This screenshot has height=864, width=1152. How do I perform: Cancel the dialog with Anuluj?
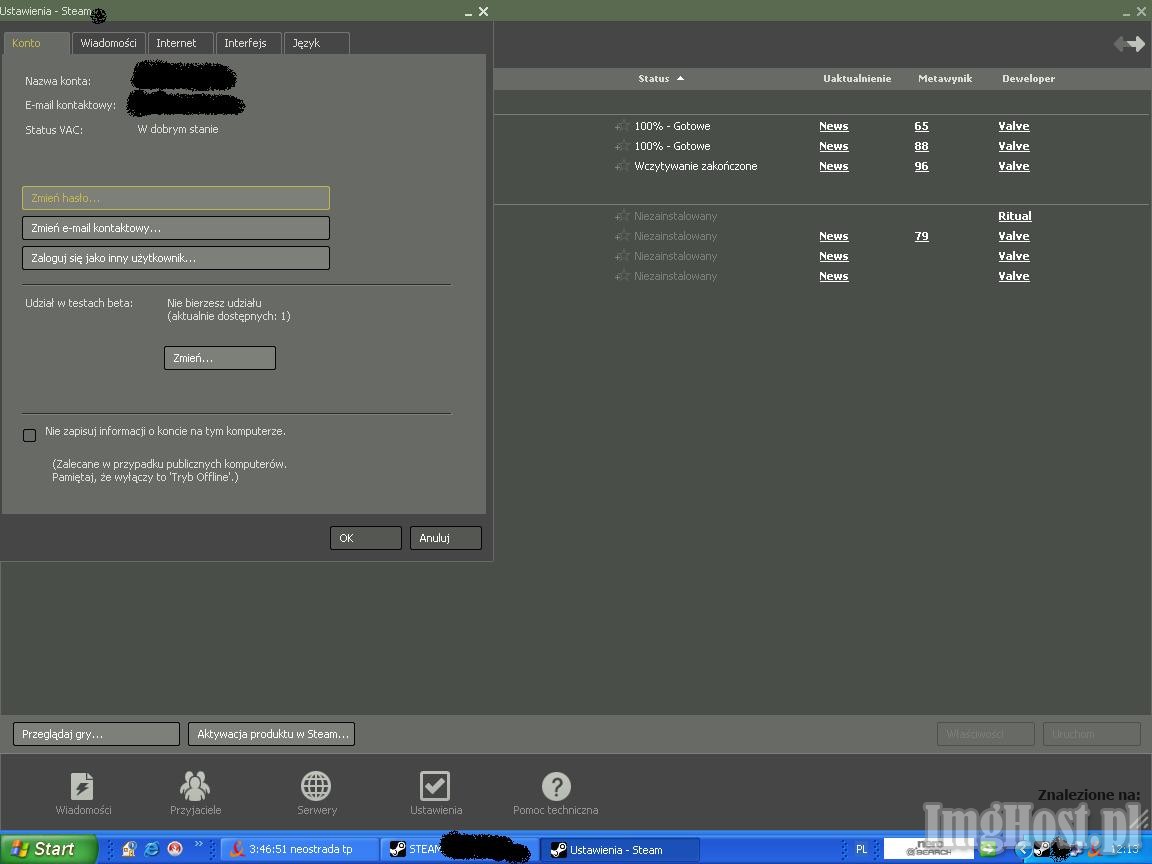coord(445,538)
